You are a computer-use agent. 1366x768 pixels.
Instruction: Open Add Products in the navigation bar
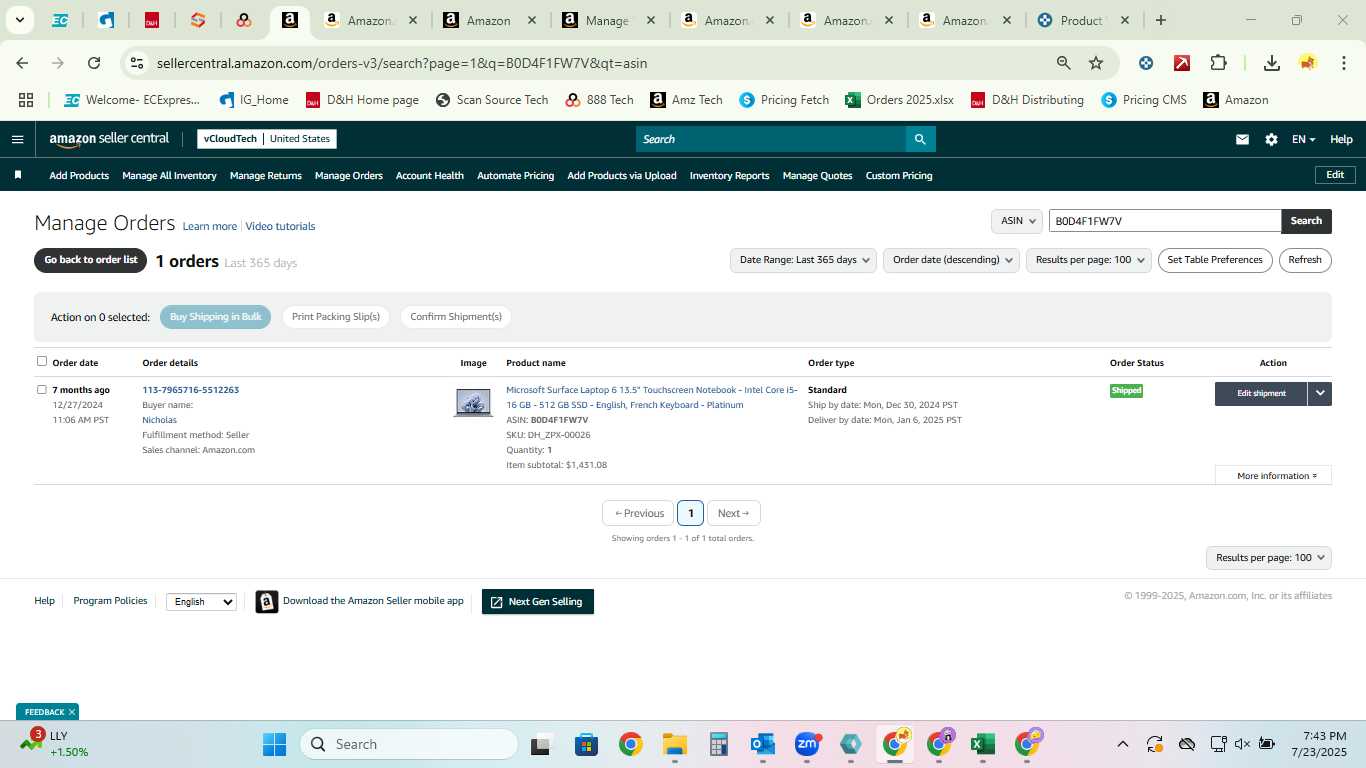(79, 175)
